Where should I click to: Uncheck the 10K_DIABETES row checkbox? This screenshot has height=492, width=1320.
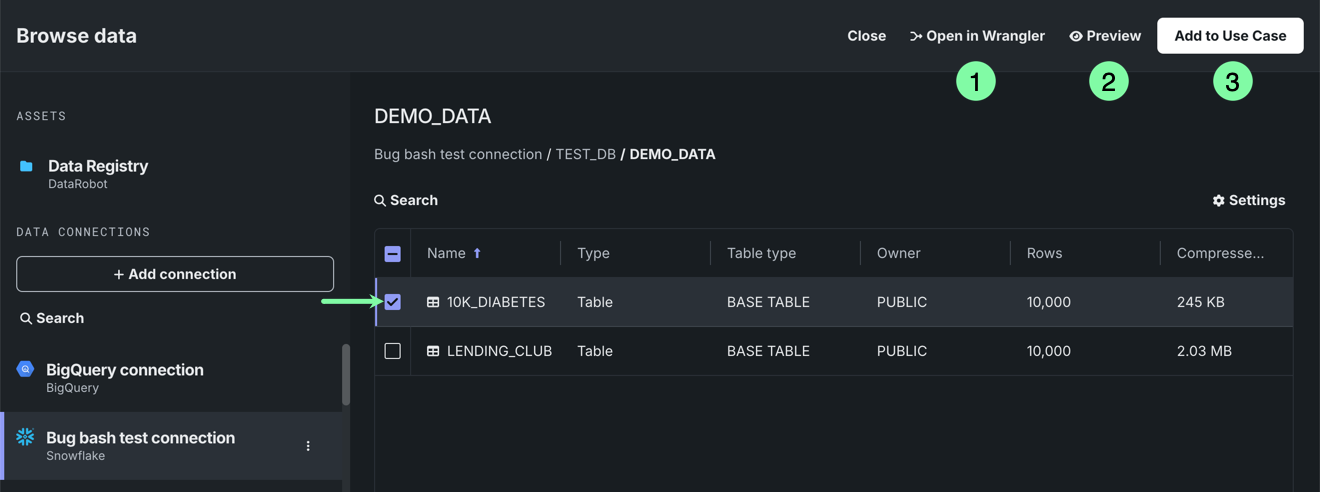(x=393, y=302)
